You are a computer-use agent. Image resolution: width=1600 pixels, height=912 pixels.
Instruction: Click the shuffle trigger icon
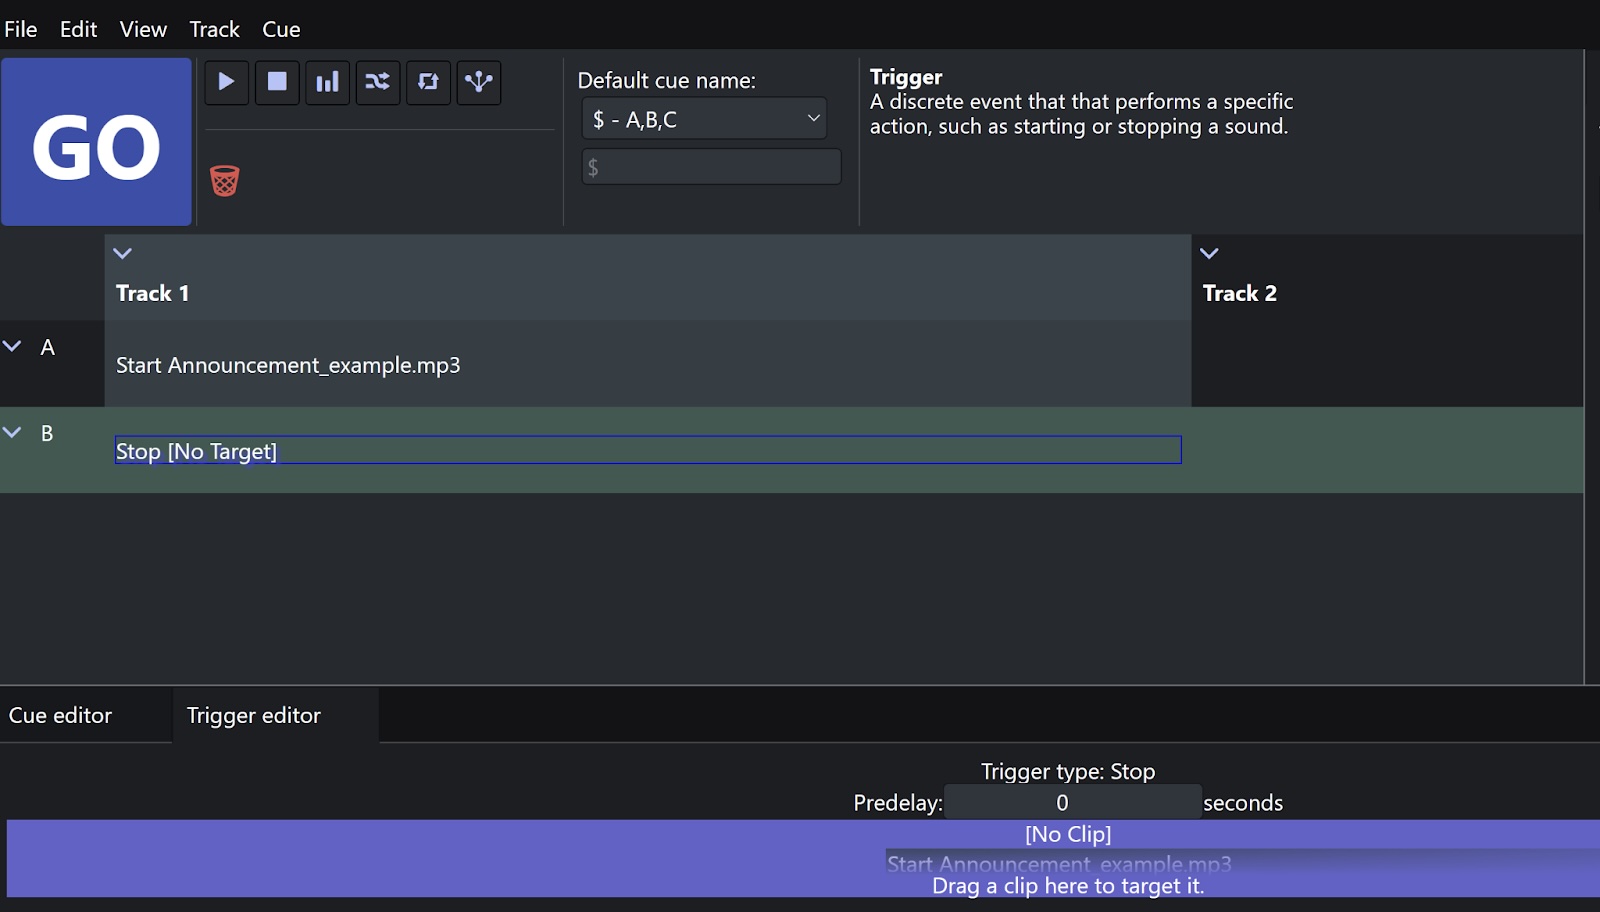[378, 82]
